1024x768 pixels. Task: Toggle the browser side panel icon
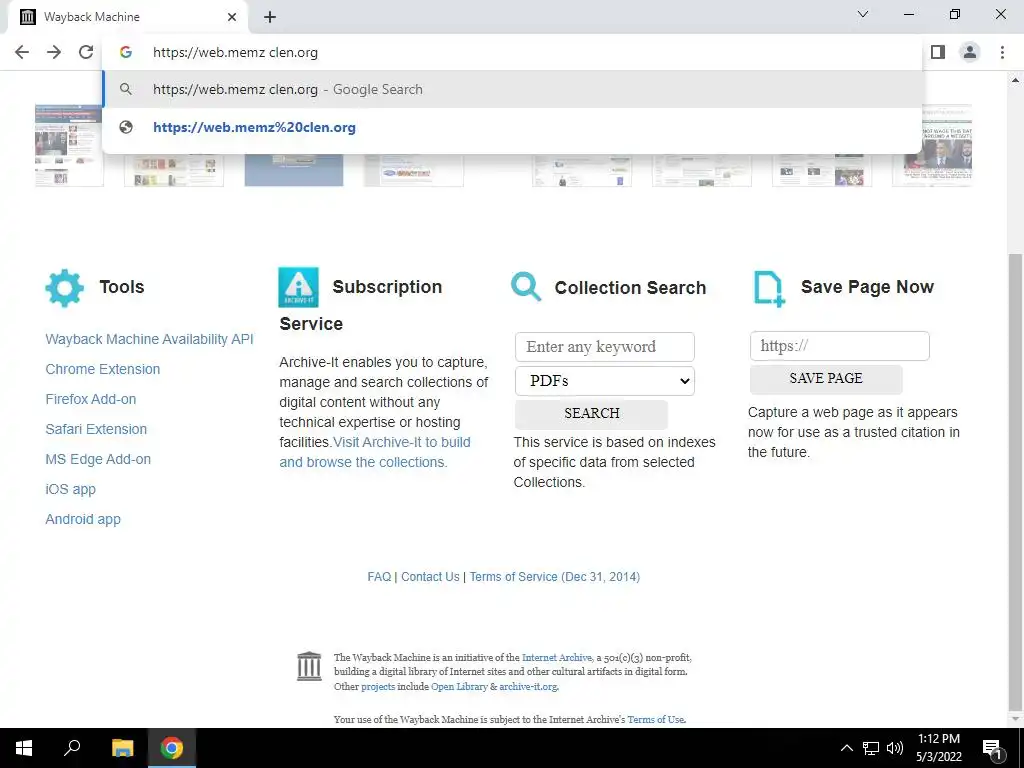click(x=938, y=52)
